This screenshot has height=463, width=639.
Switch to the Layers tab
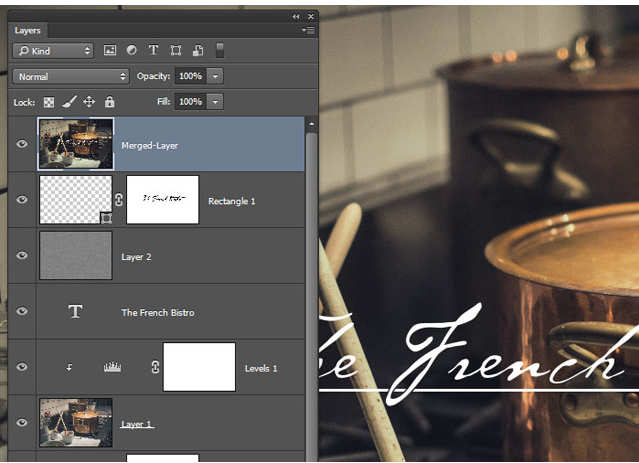27,31
